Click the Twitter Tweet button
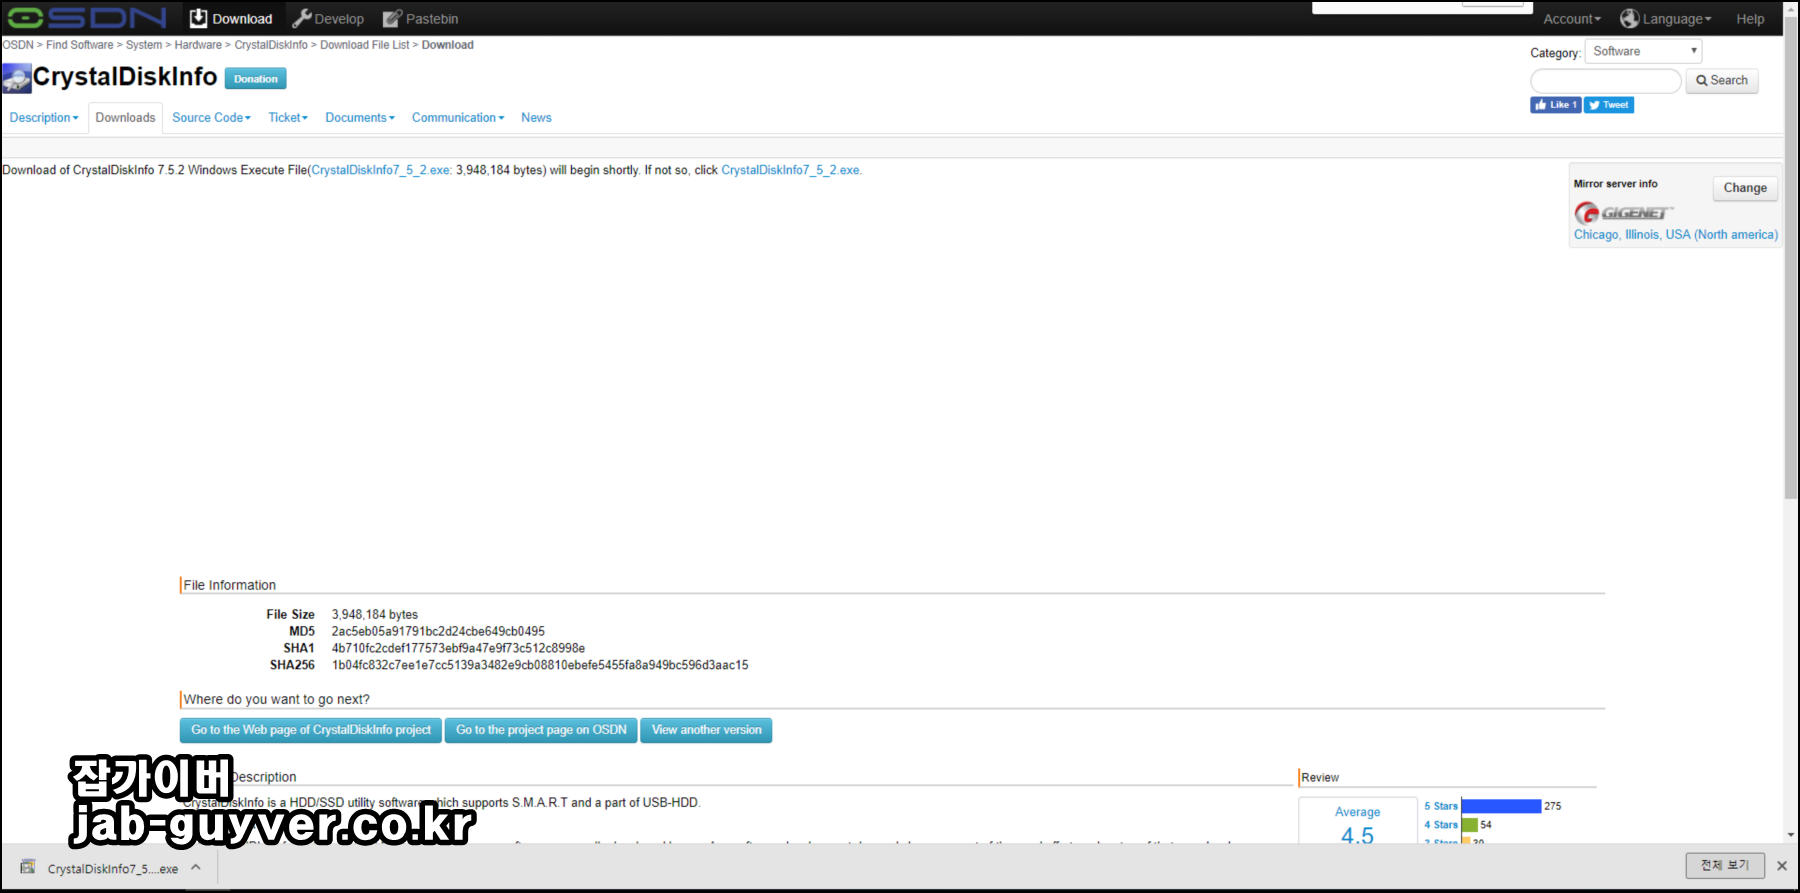Viewport: 1800px width, 893px height. click(1609, 105)
